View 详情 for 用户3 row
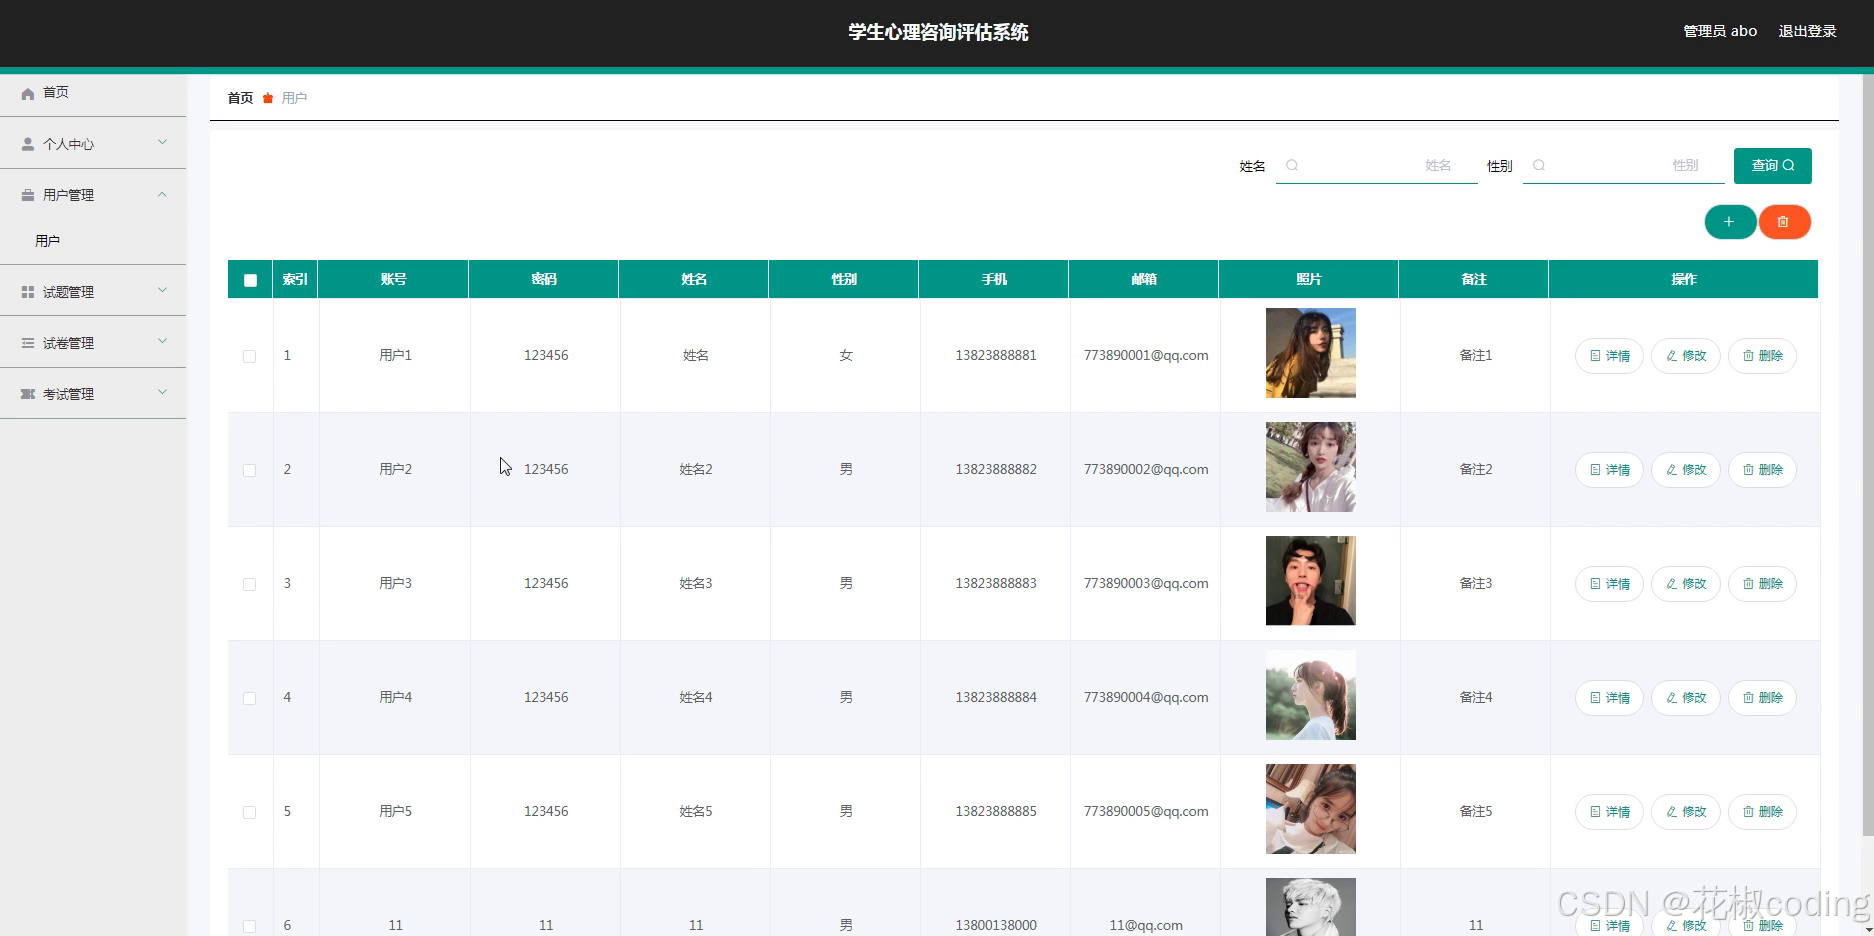 pos(1609,584)
